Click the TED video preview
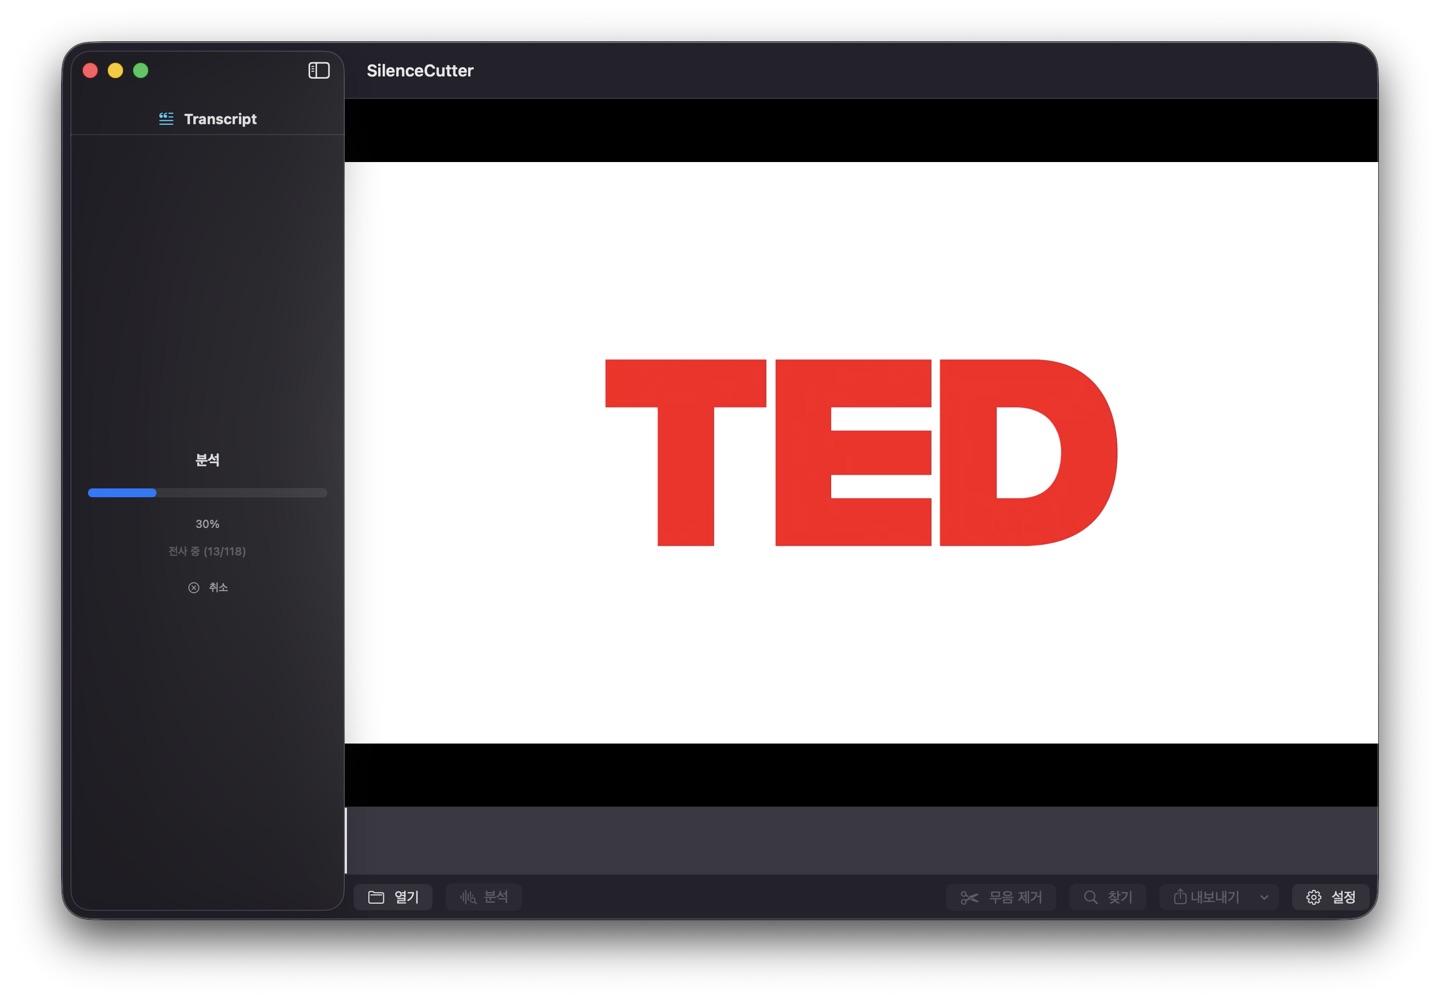1440x1001 pixels. (x=861, y=452)
